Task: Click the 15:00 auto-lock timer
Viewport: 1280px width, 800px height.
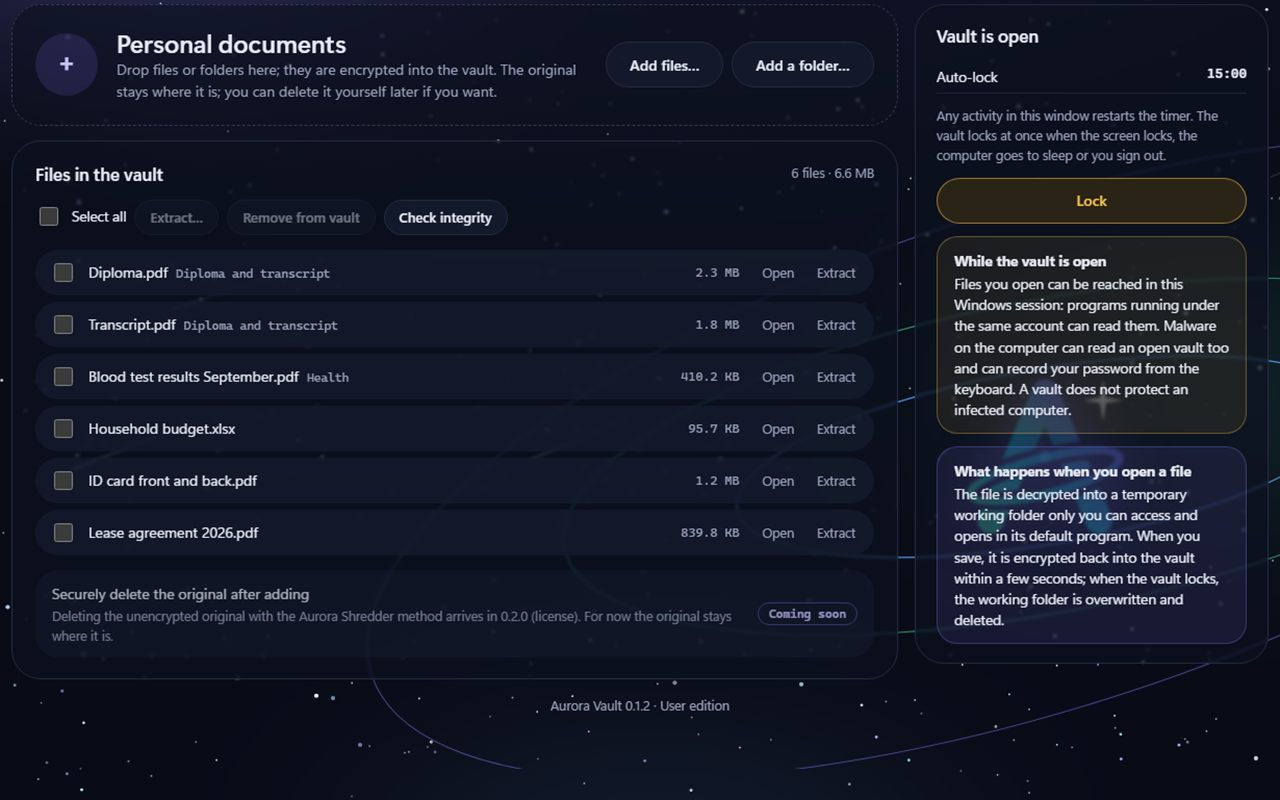Action: point(1227,74)
